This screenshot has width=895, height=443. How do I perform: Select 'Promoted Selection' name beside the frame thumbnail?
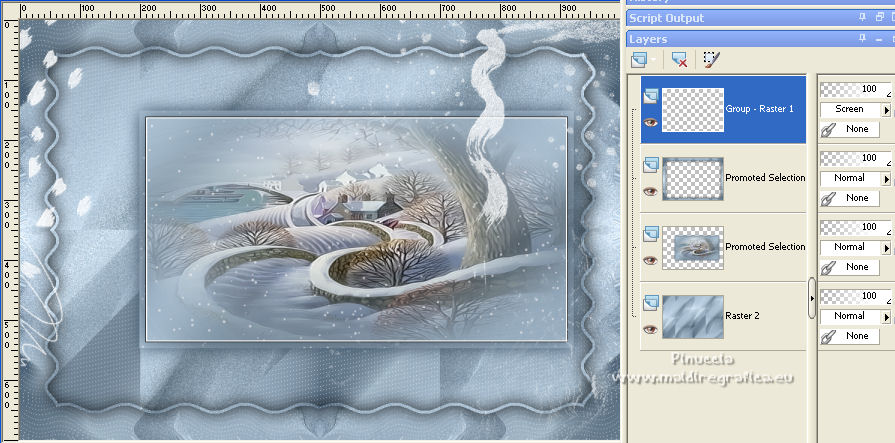765,178
